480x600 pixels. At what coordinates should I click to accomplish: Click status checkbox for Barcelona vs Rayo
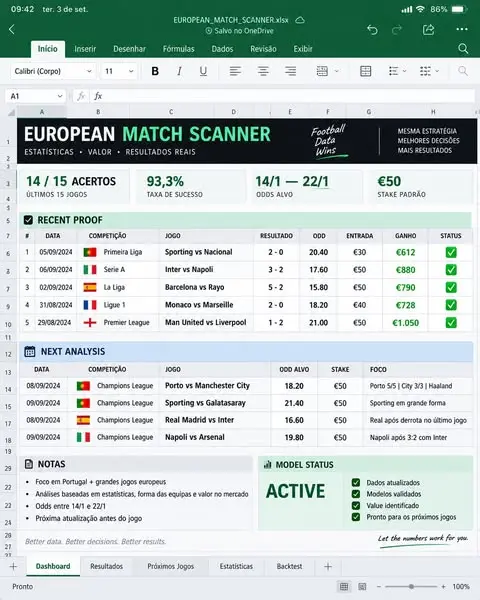click(x=451, y=287)
